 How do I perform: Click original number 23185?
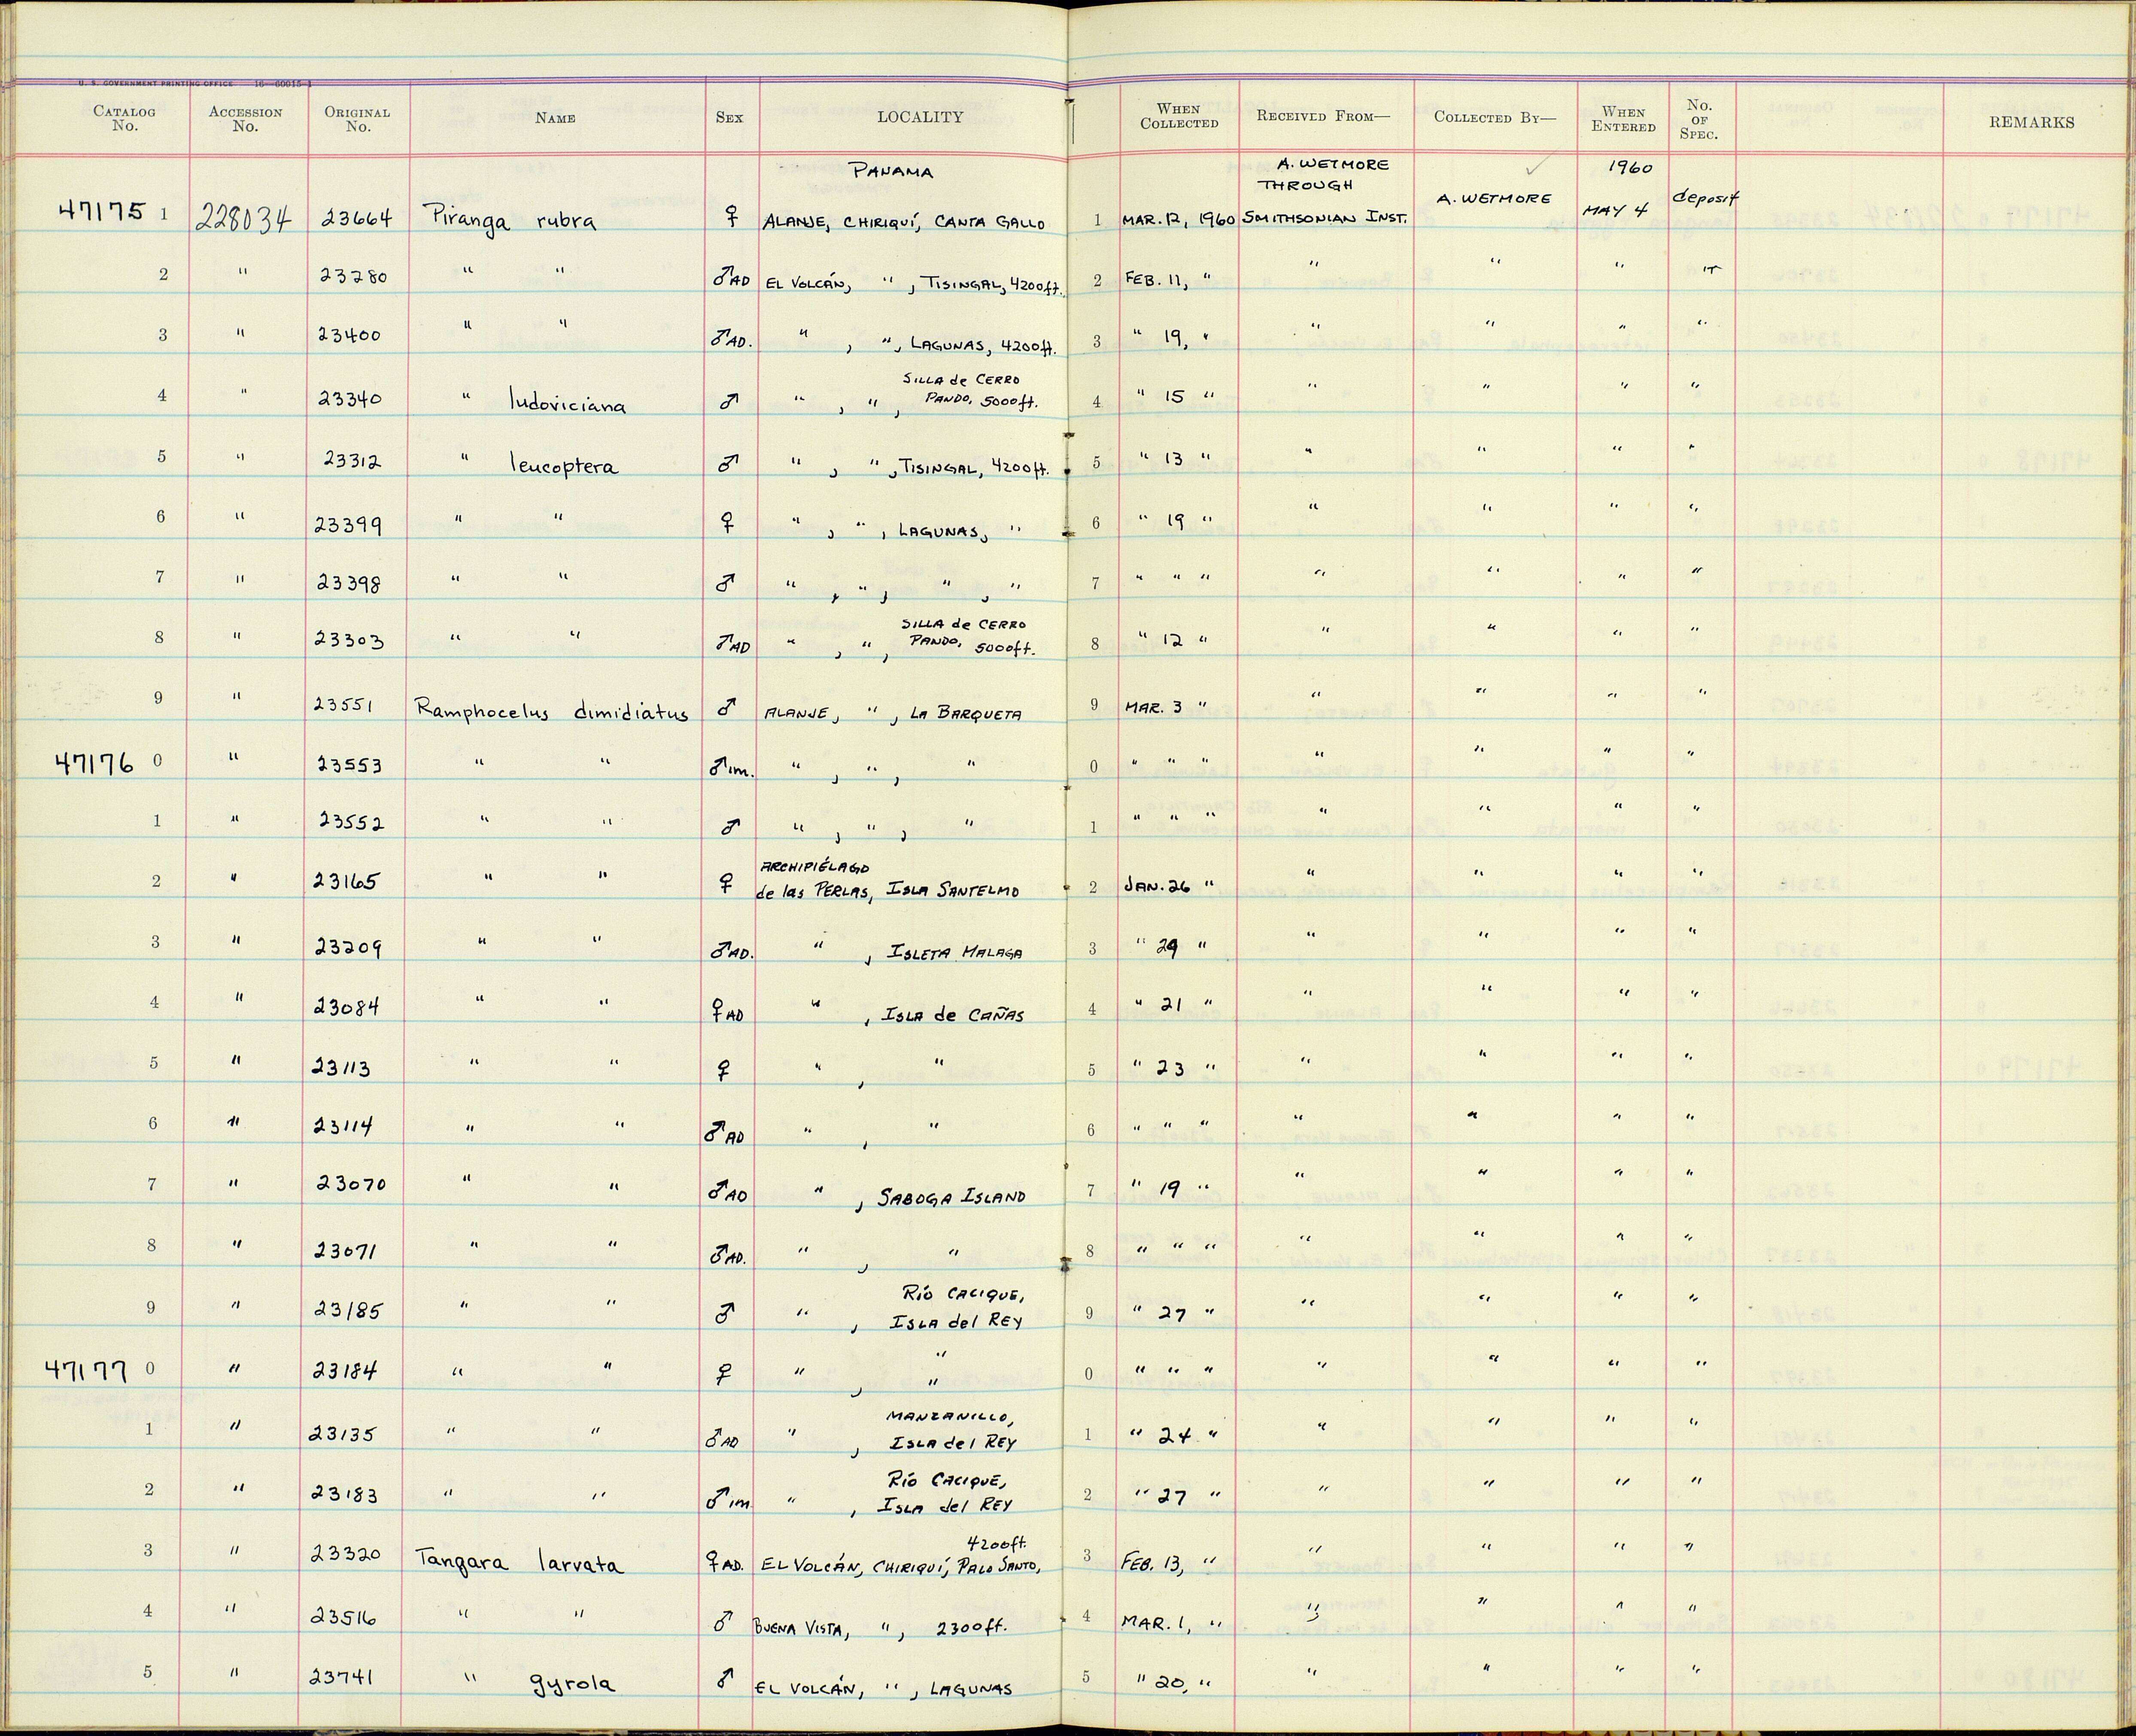348,1309
